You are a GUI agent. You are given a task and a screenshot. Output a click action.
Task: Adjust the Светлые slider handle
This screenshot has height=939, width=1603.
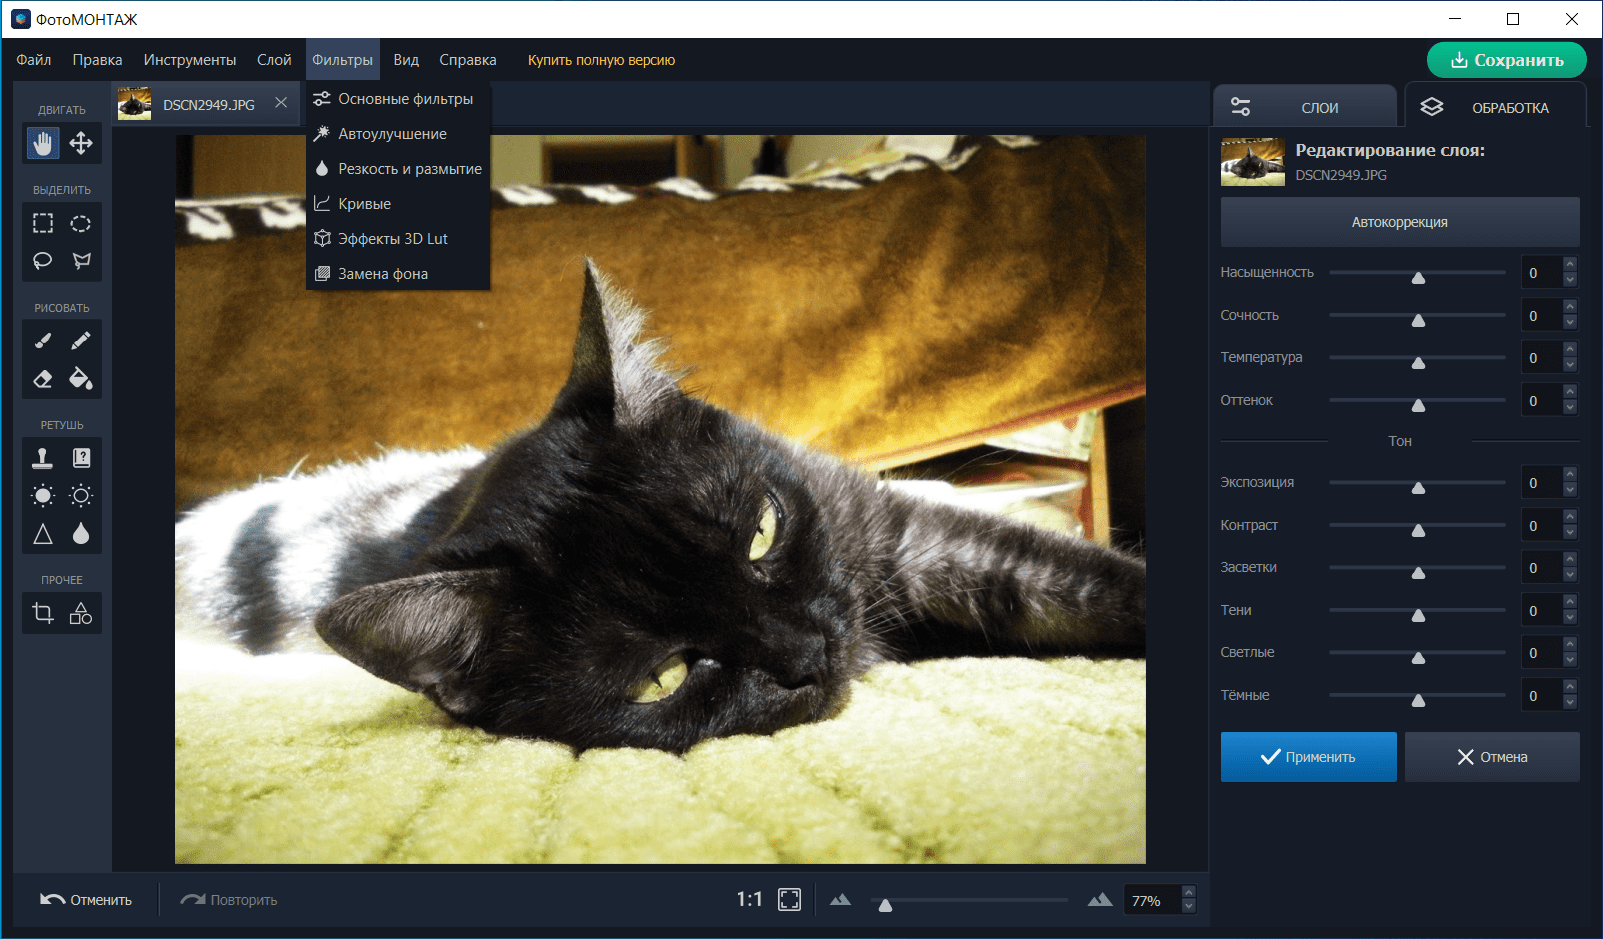point(1418,657)
